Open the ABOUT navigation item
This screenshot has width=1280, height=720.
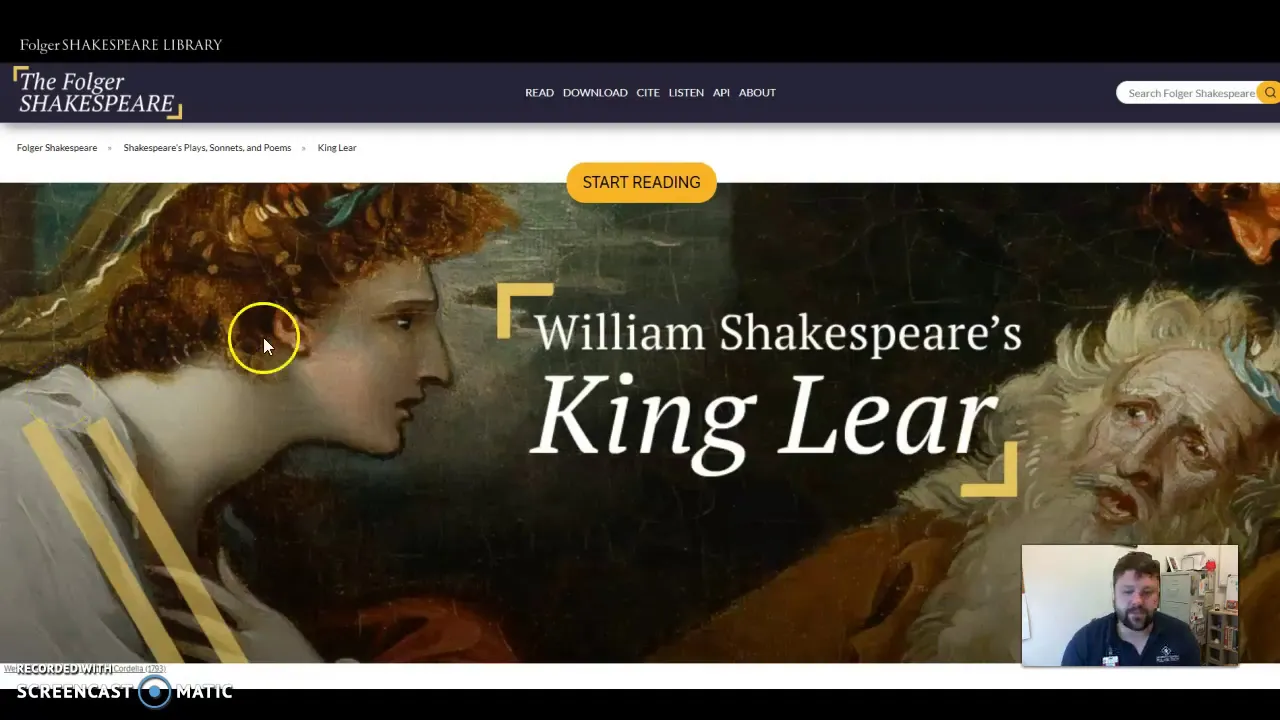(x=757, y=93)
